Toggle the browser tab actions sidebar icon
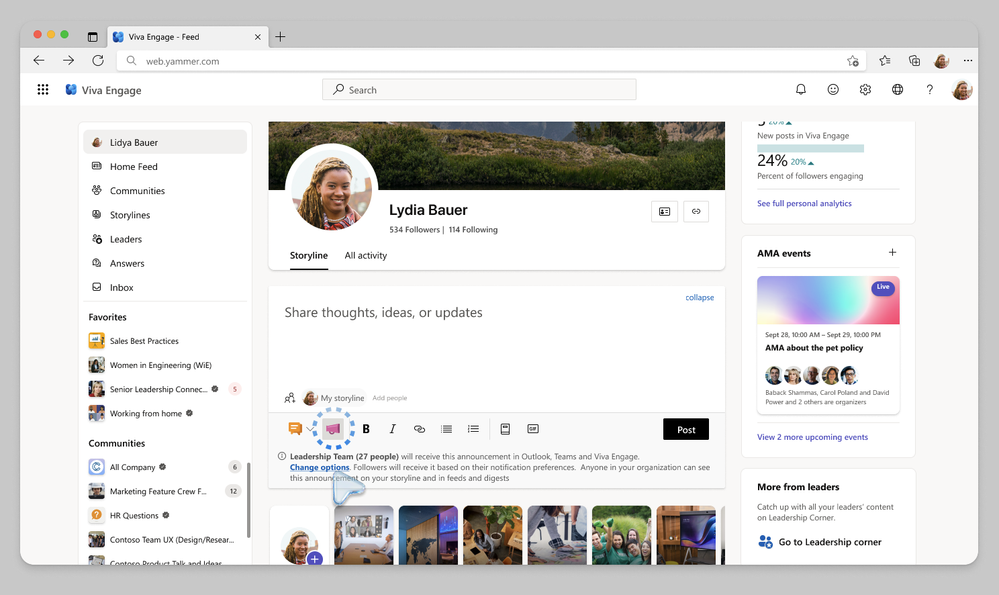This screenshot has height=595, width=999. pyautogui.click(x=92, y=37)
